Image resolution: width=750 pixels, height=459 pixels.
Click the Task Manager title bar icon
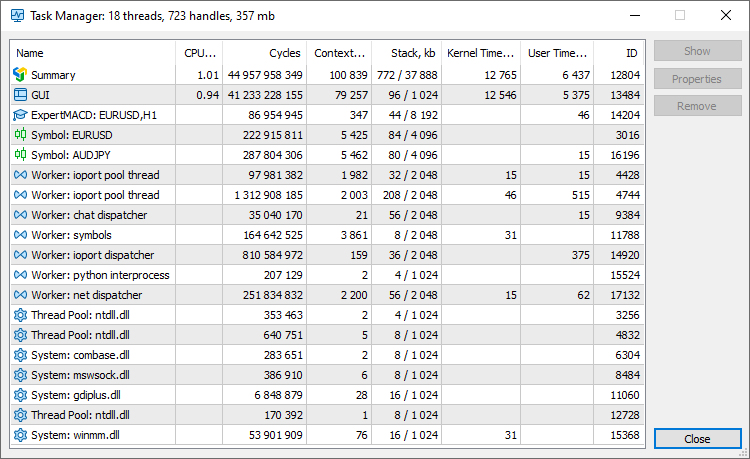[17, 16]
